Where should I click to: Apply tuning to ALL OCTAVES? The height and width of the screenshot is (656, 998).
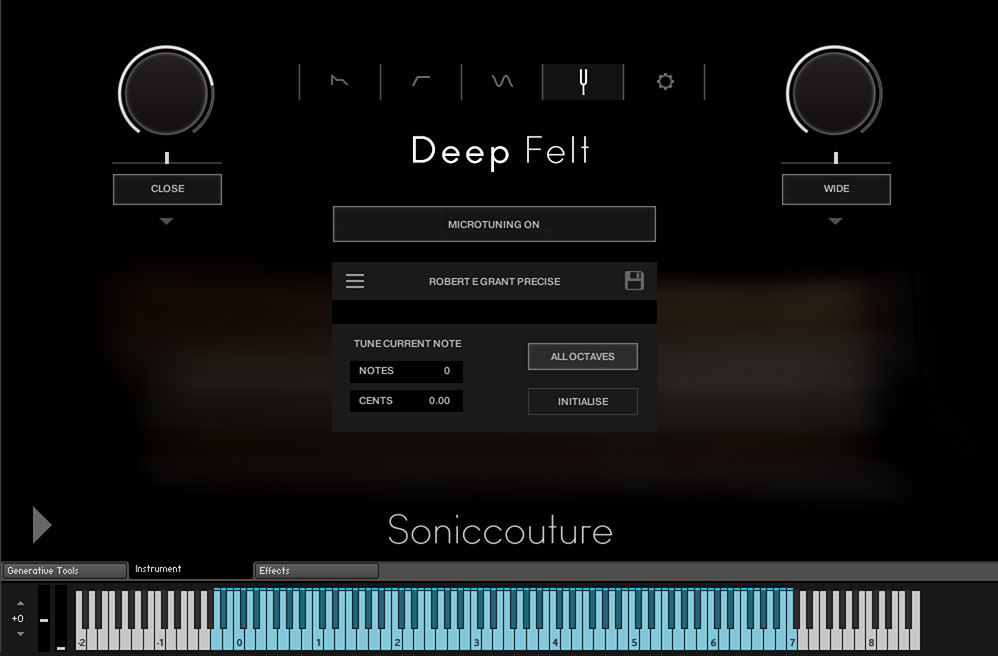click(x=582, y=356)
